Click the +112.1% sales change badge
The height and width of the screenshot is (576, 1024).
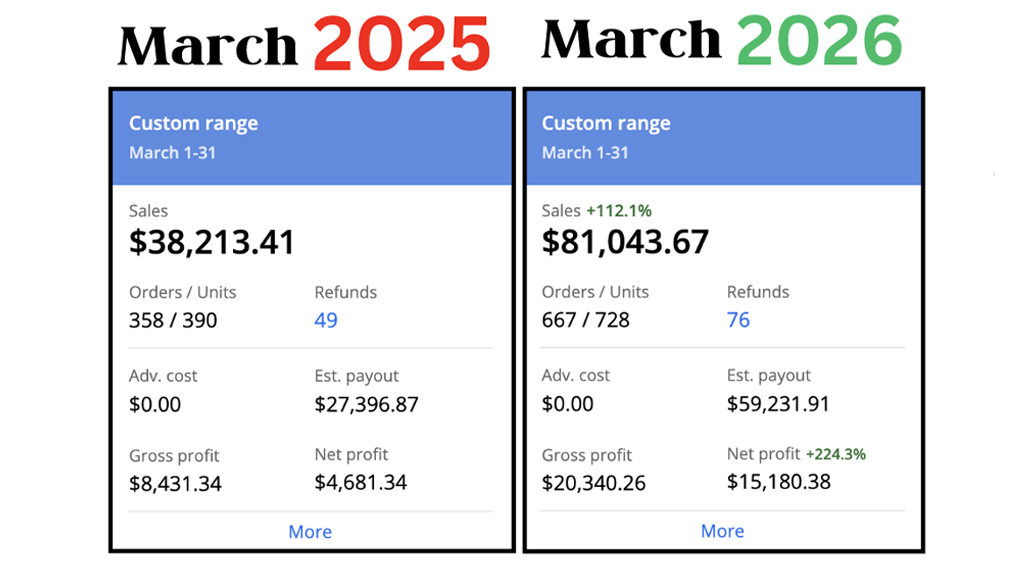point(619,211)
